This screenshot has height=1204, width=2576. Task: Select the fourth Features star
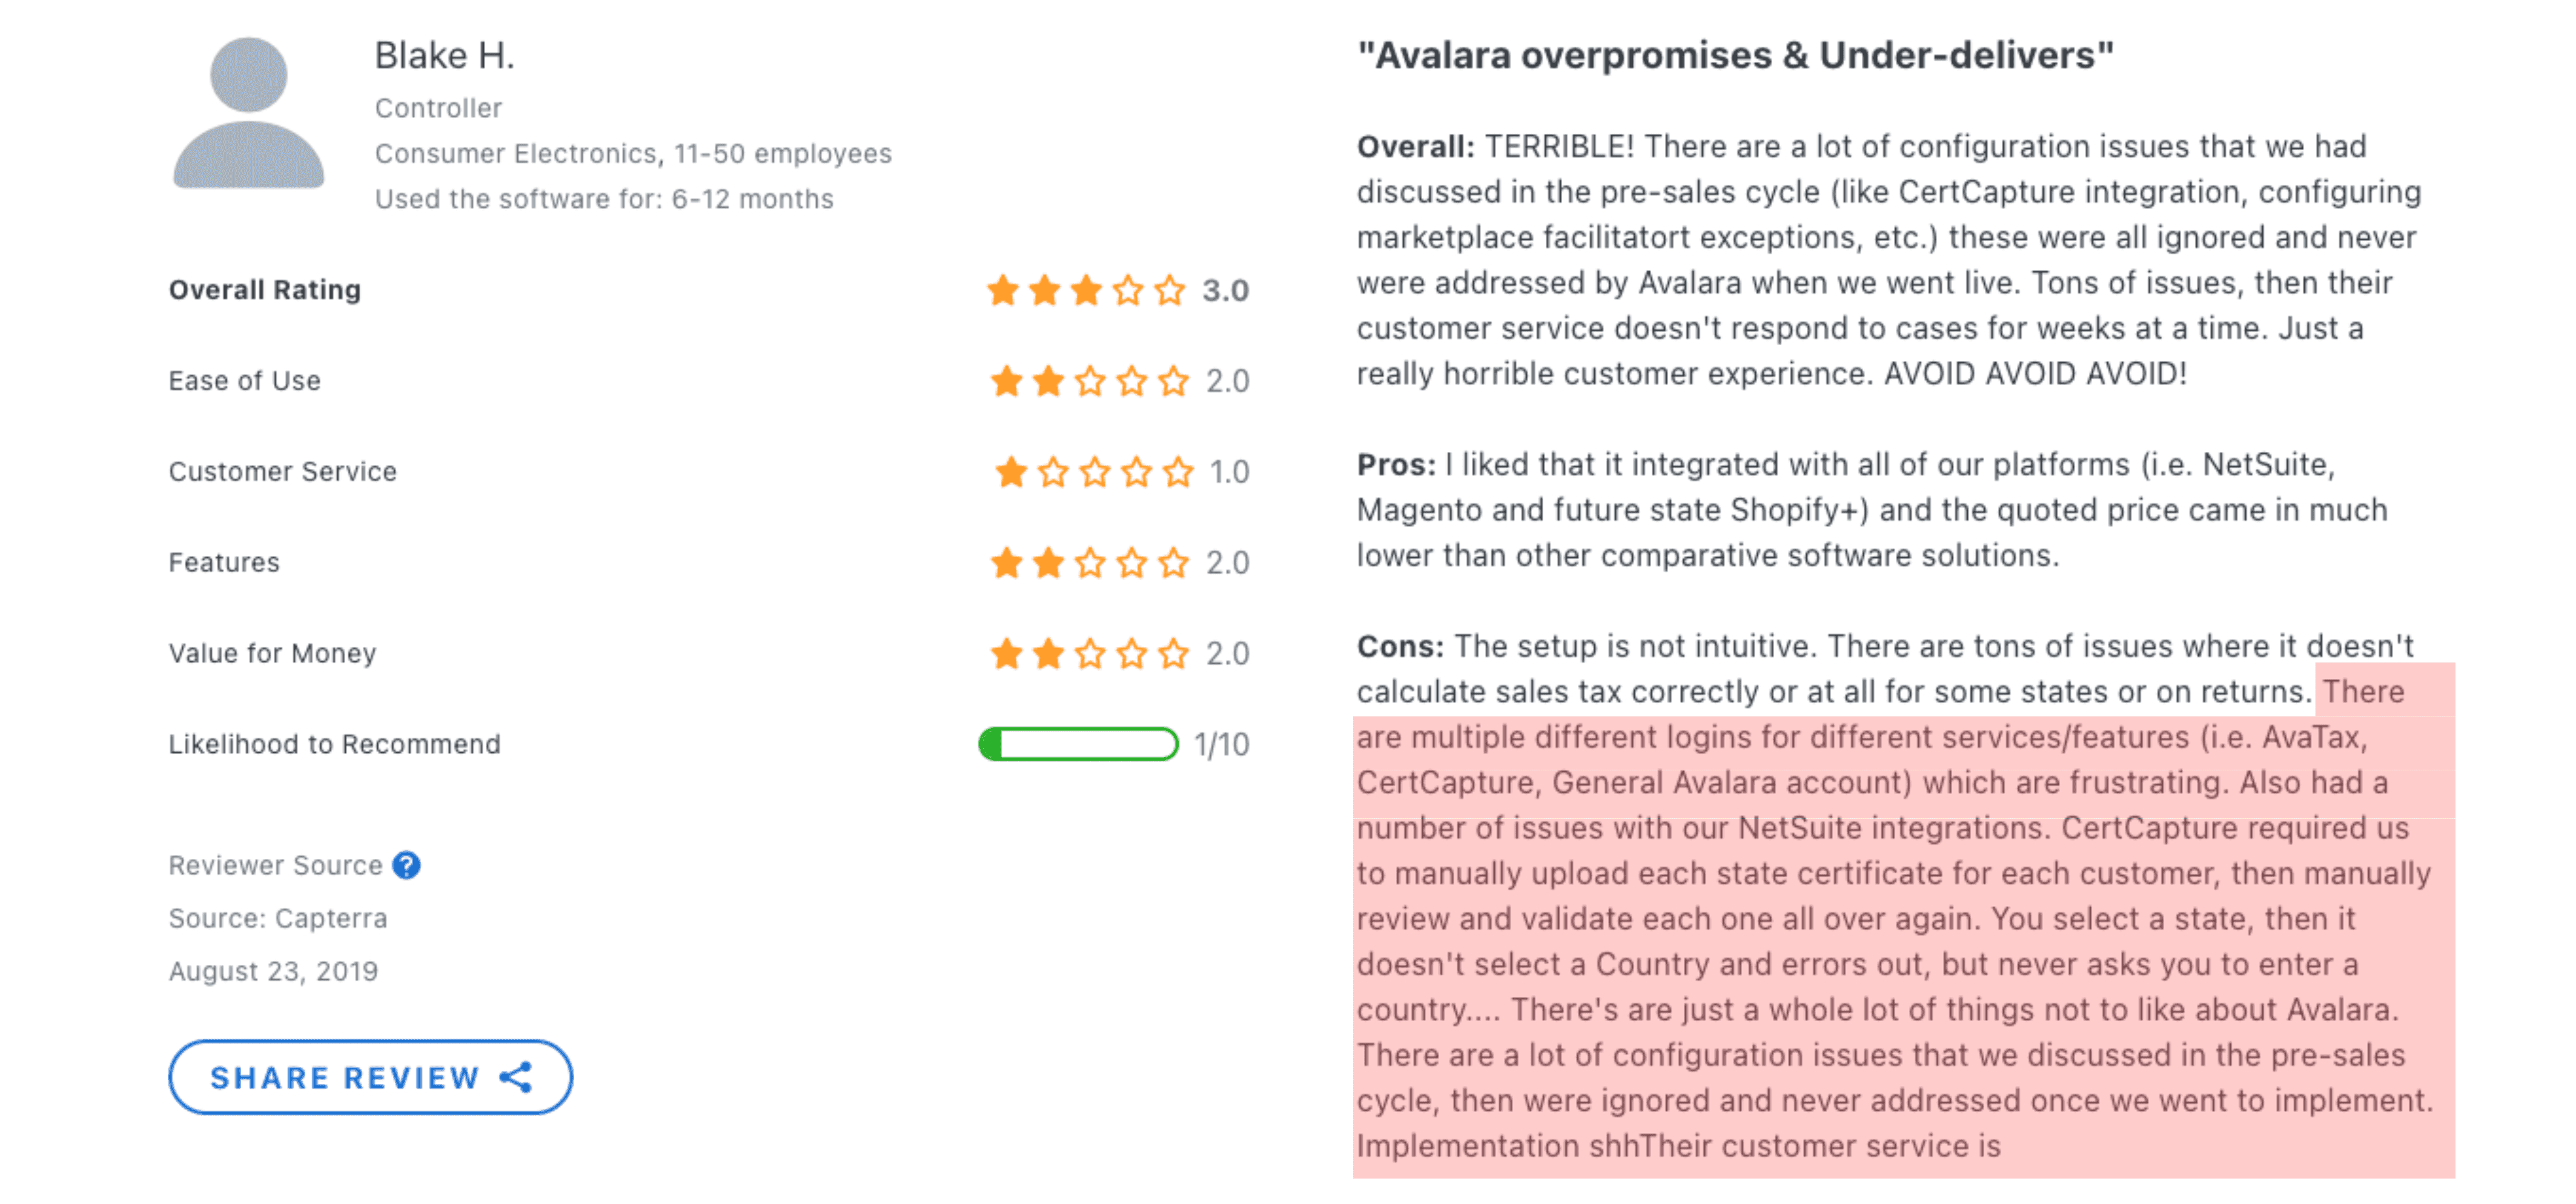point(1133,562)
